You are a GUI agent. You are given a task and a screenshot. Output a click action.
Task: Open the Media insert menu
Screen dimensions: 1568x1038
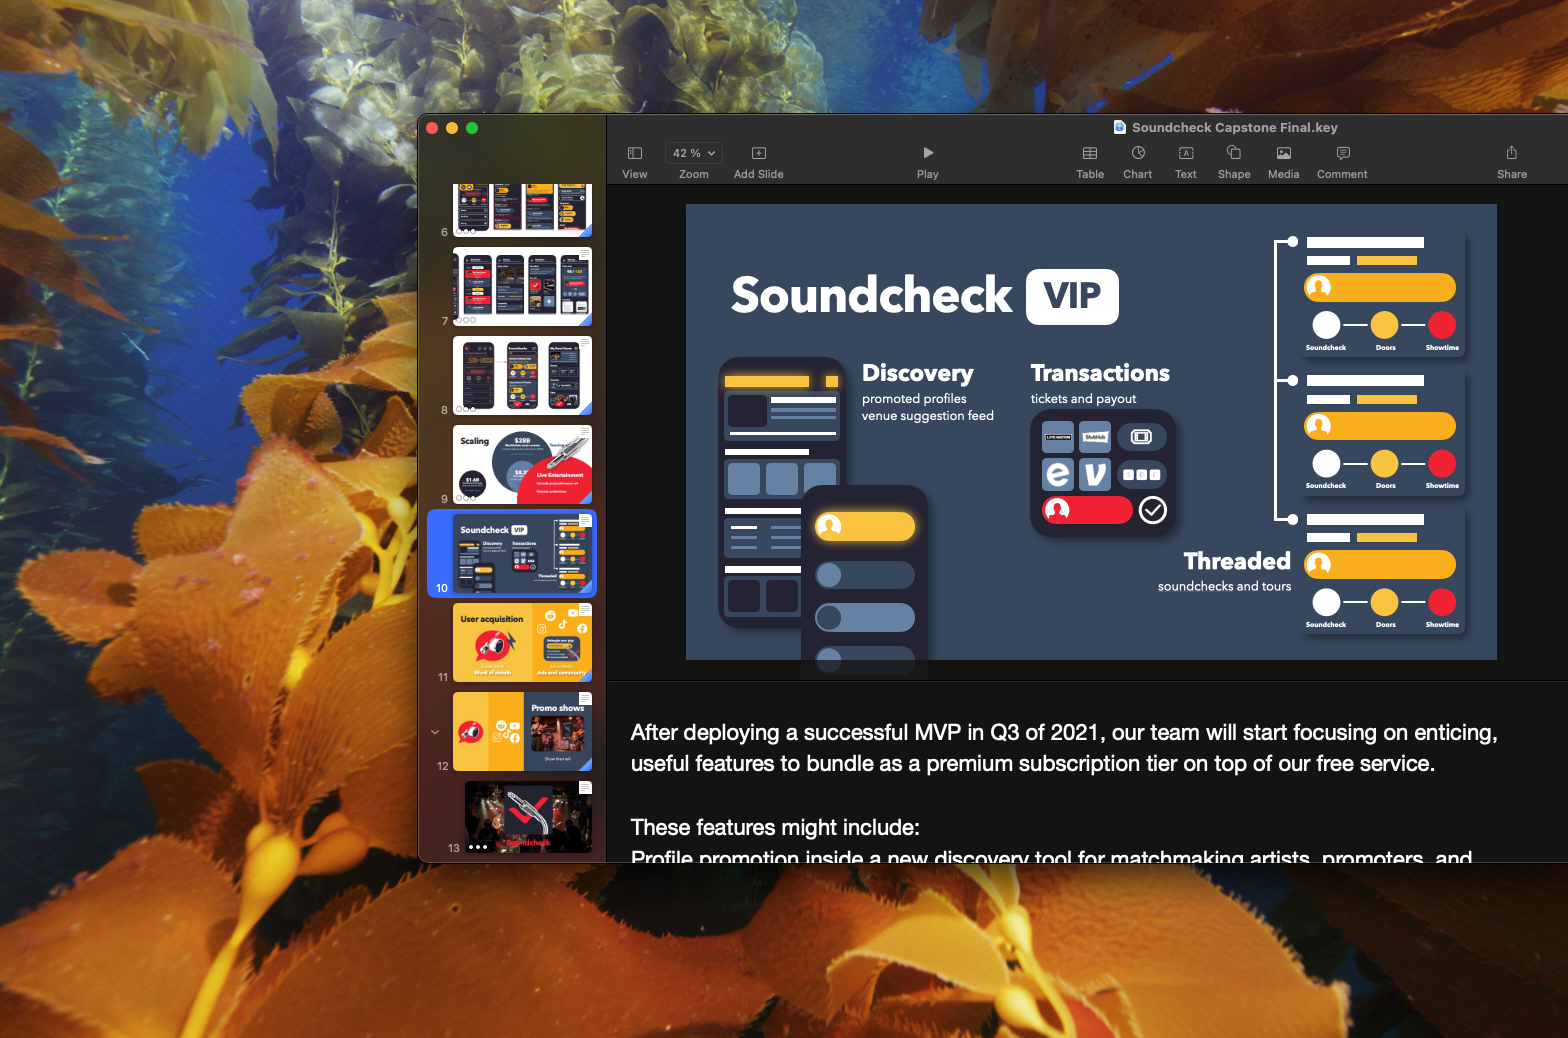click(x=1284, y=153)
